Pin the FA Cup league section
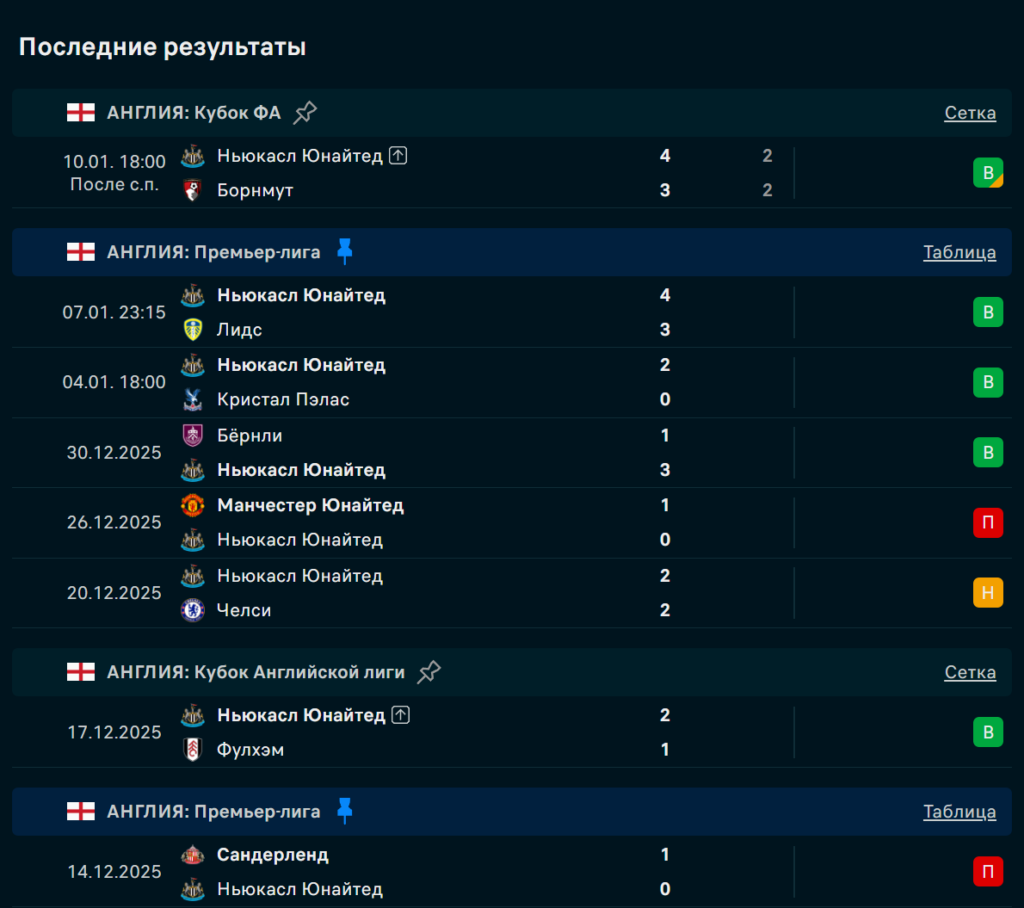Viewport: 1024px width, 908px height. pos(305,112)
